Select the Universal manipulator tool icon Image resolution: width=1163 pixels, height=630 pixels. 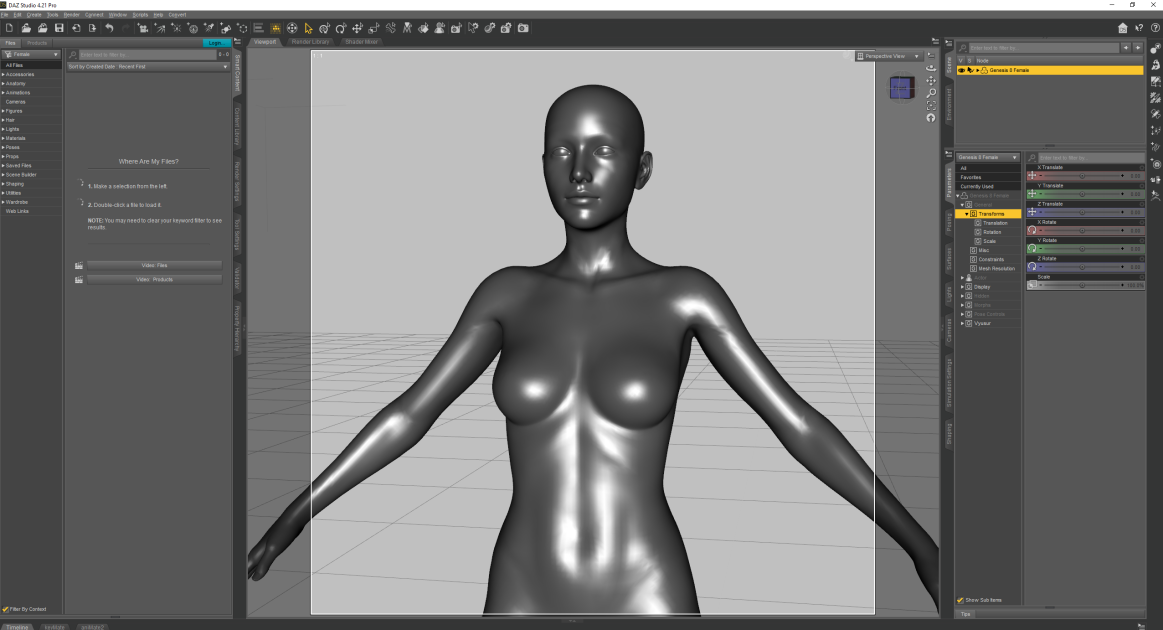coord(292,28)
